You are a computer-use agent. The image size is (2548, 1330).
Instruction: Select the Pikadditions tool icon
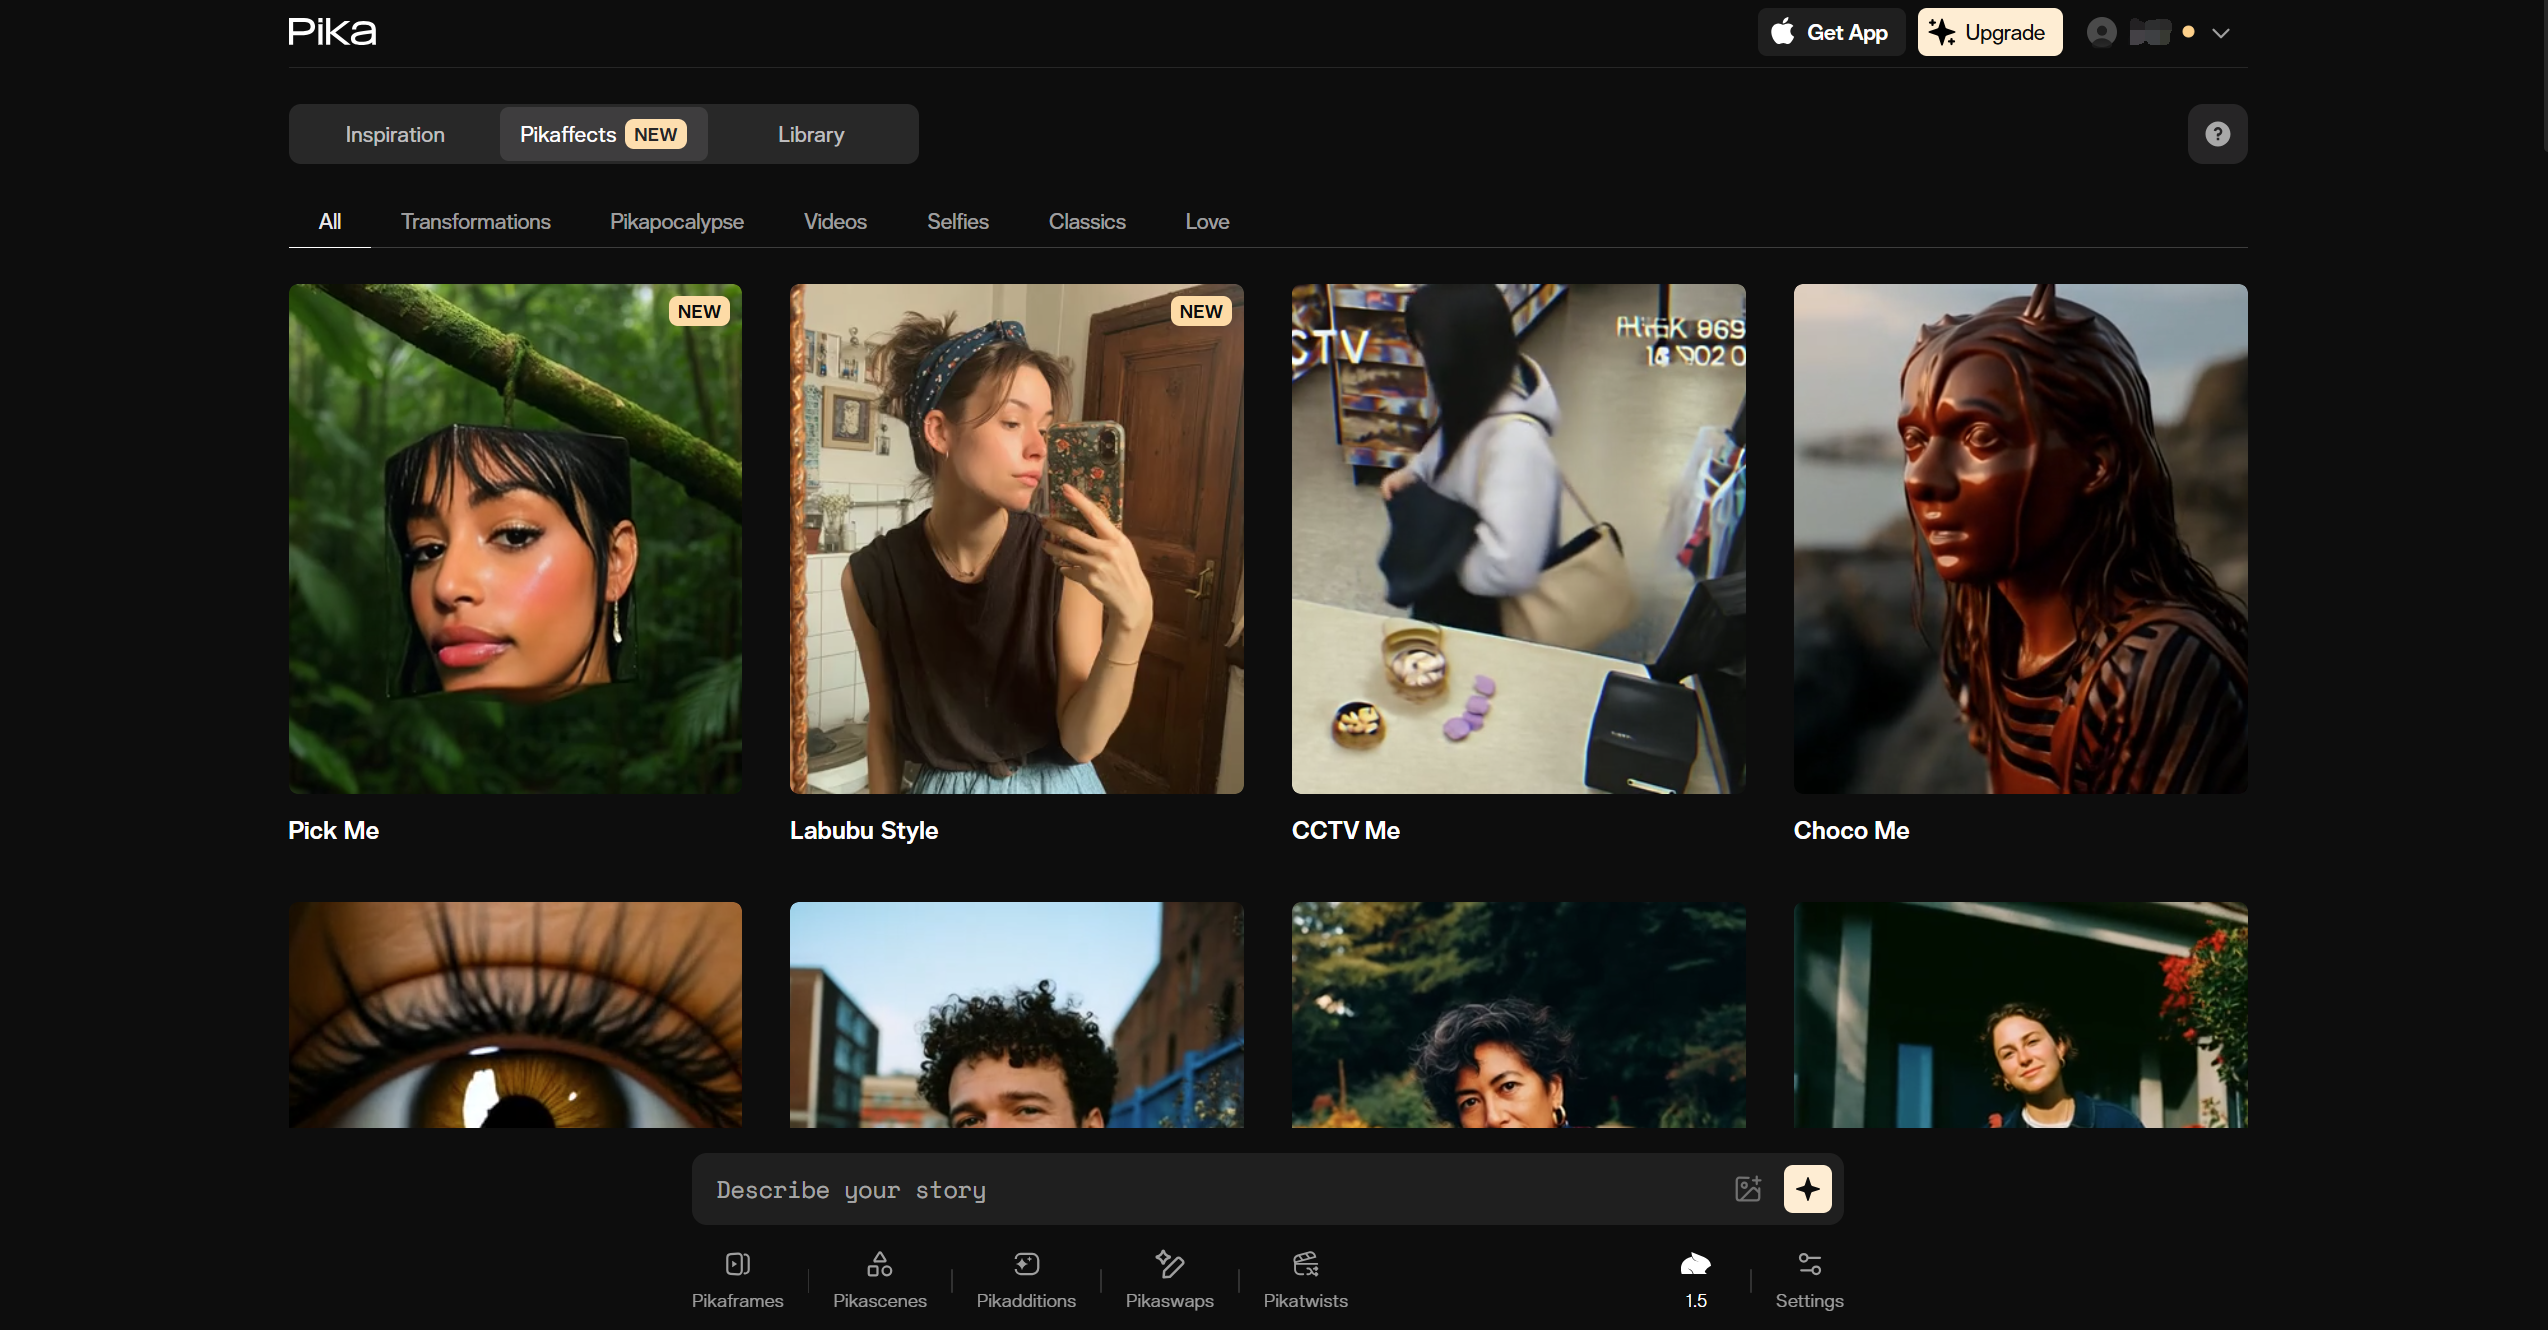pyautogui.click(x=1026, y=1265)
